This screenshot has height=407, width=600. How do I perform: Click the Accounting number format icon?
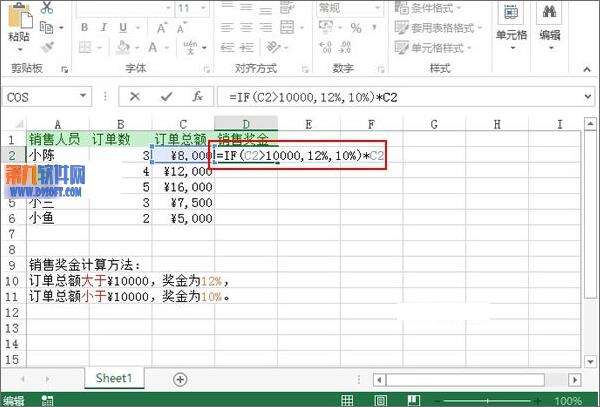[x=326, y=28]
